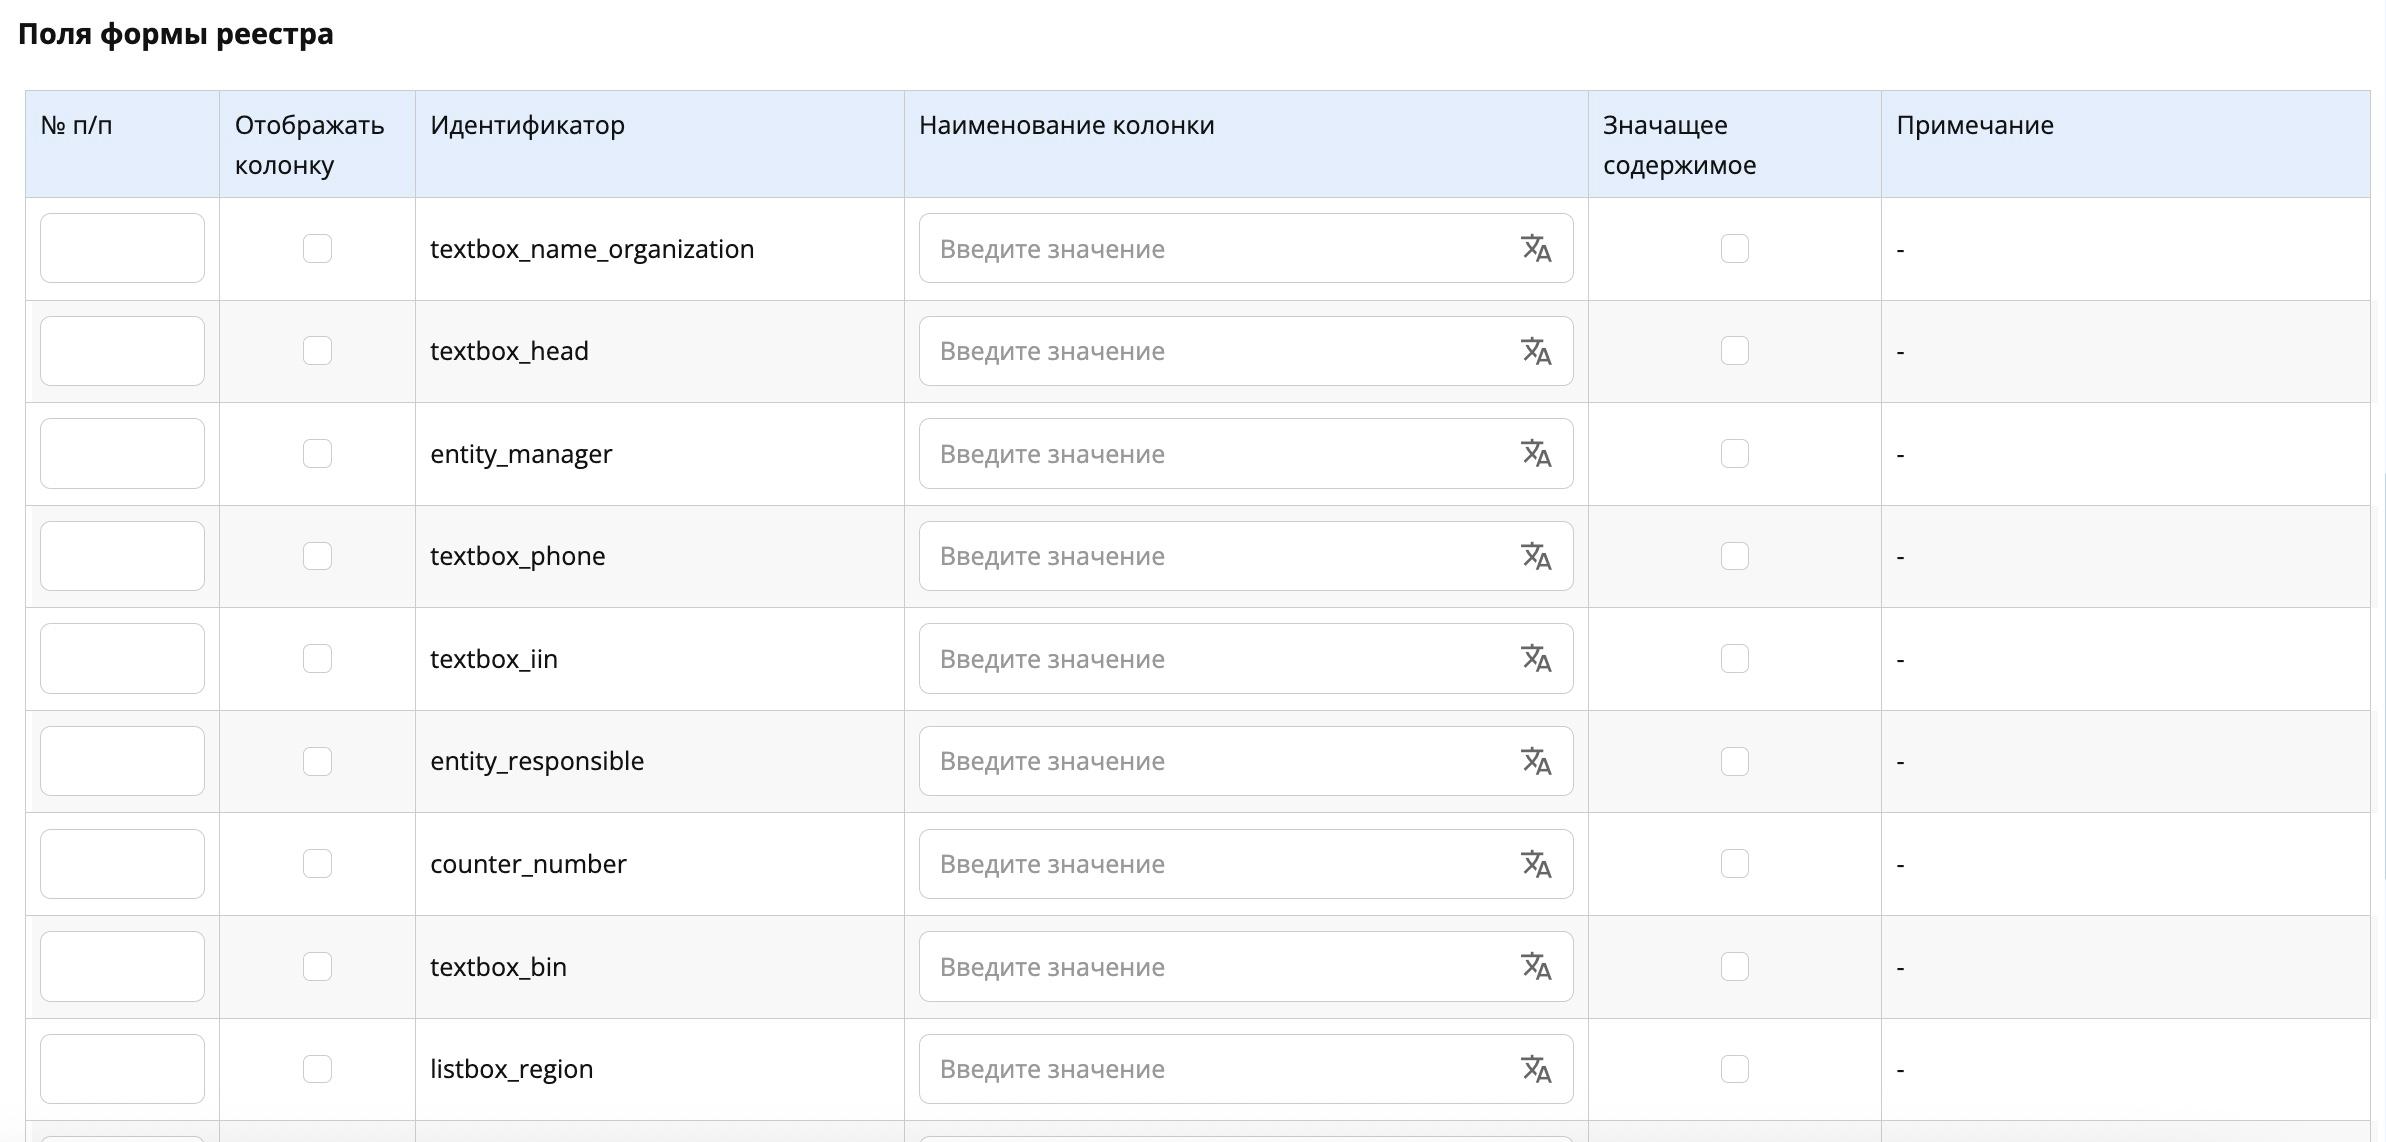Open translation icon in listbox_region row
Image resolution: width=2386 pixels, height=1142 pixels.
pos(1536,1069)
